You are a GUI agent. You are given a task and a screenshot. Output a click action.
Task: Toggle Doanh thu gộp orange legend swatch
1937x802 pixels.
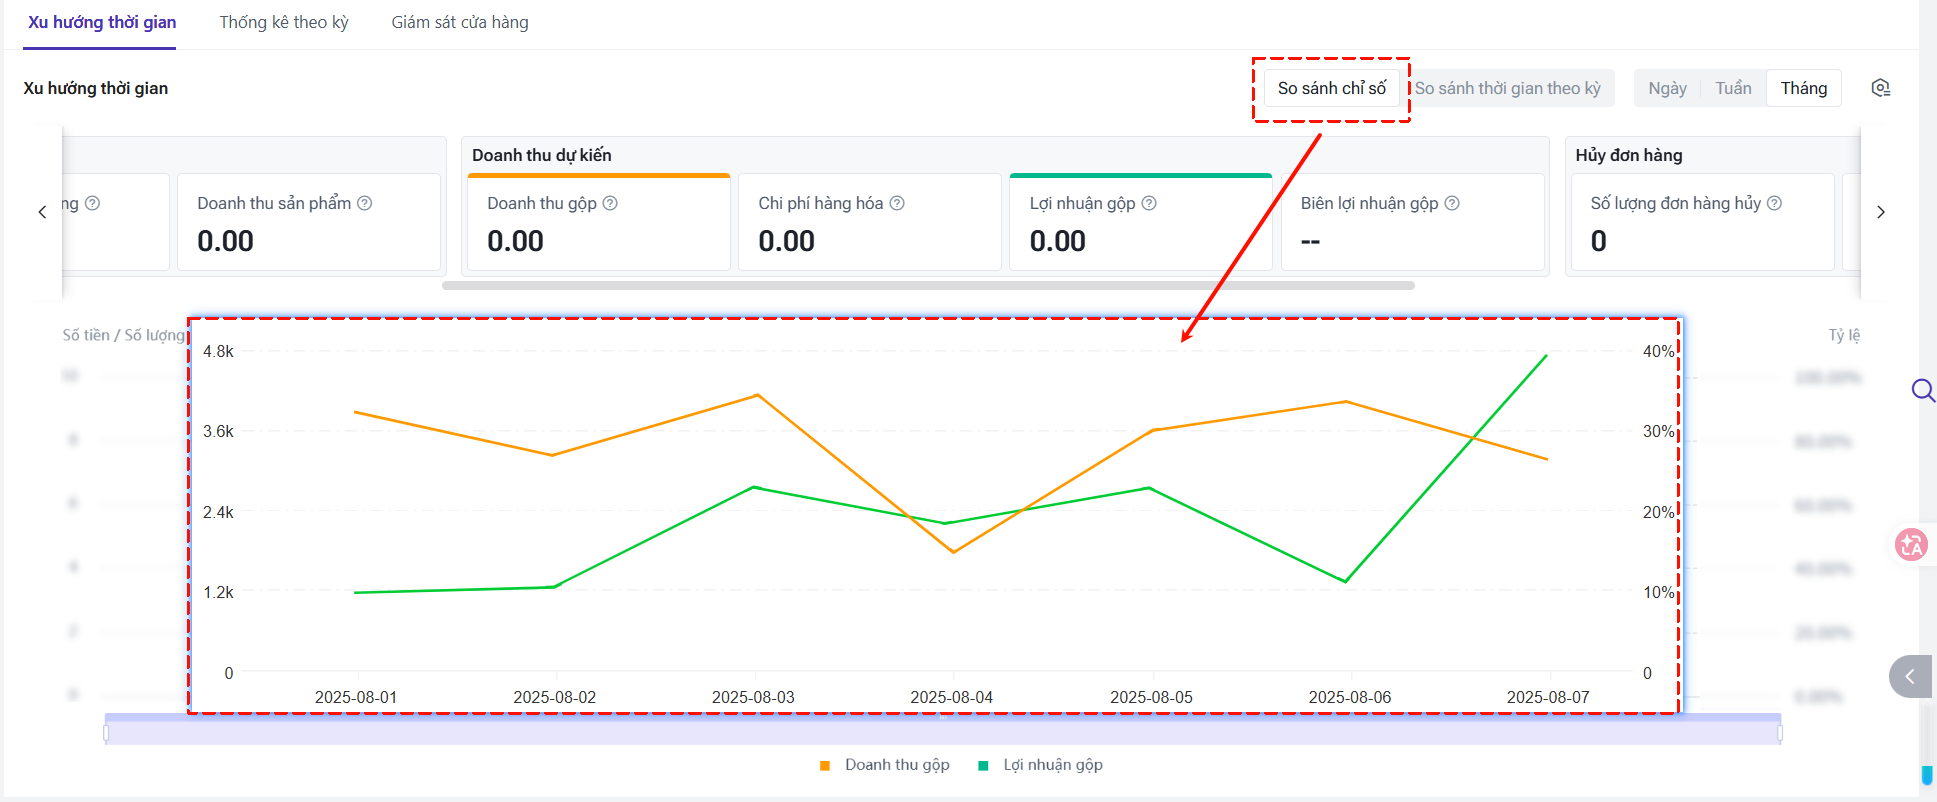point(825,765)
